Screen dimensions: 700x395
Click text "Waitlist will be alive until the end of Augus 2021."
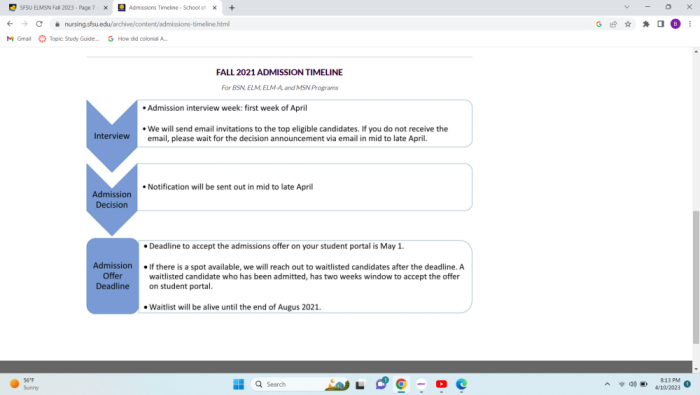pyautogui.click(x=235, y=307)
